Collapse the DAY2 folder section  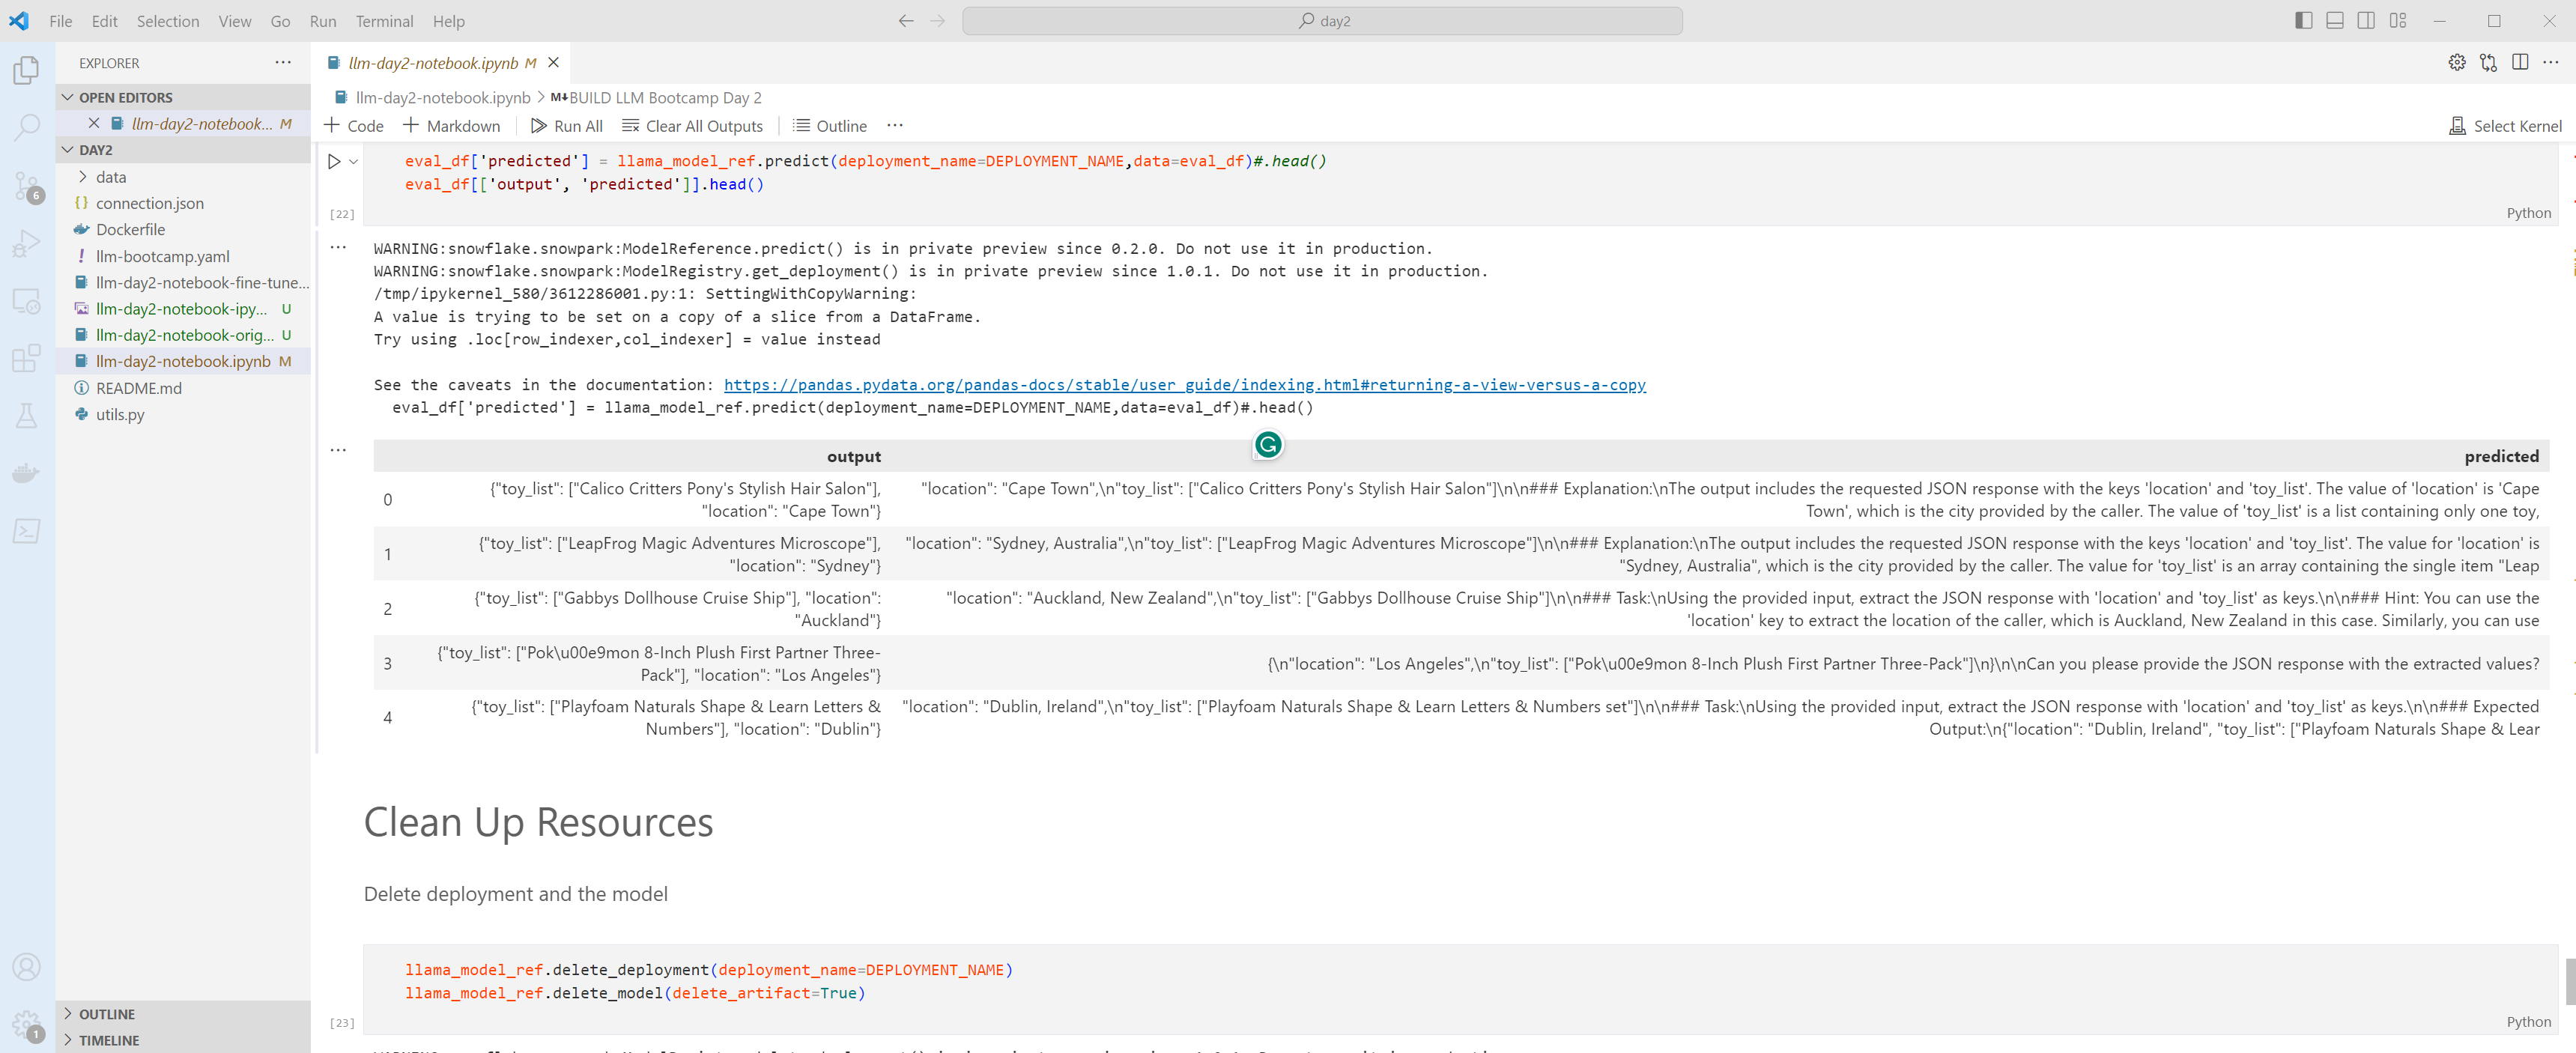click(184, 150)
